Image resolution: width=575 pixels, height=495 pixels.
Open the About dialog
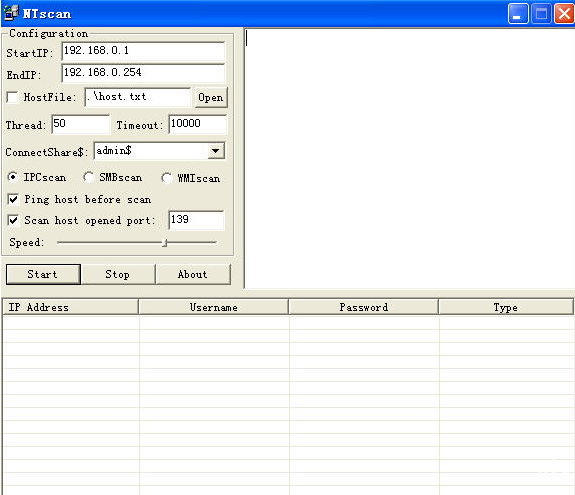193,274
